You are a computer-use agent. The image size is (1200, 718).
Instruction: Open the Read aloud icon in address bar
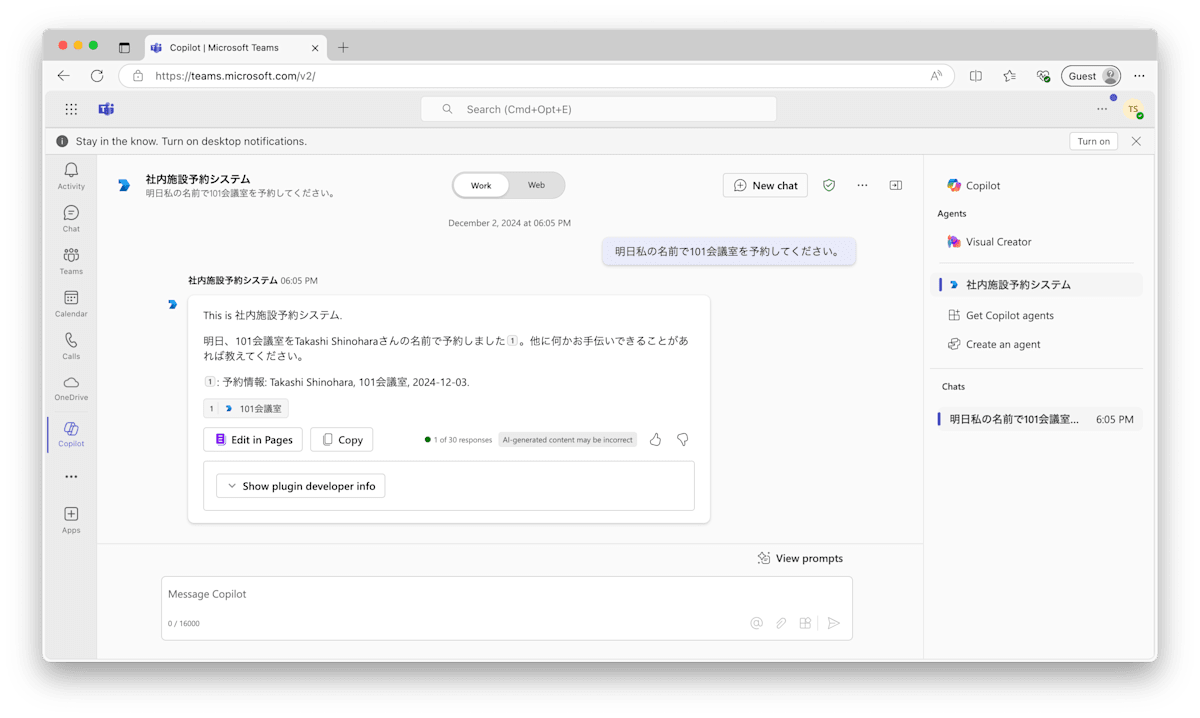pyautogui.click(x=936, y=76)
